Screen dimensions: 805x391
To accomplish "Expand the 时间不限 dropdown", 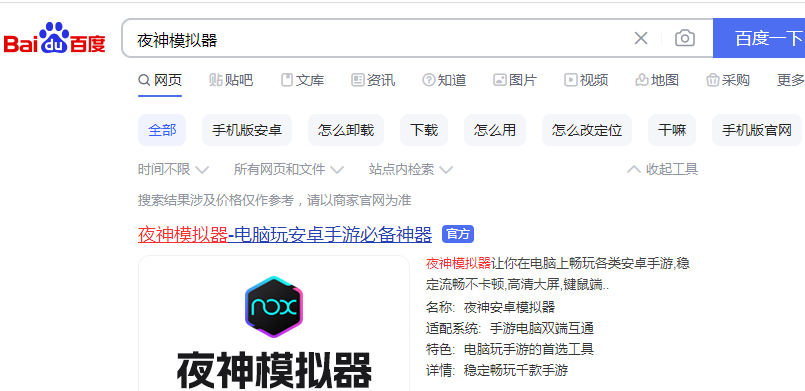I will [x=173, y=169].
